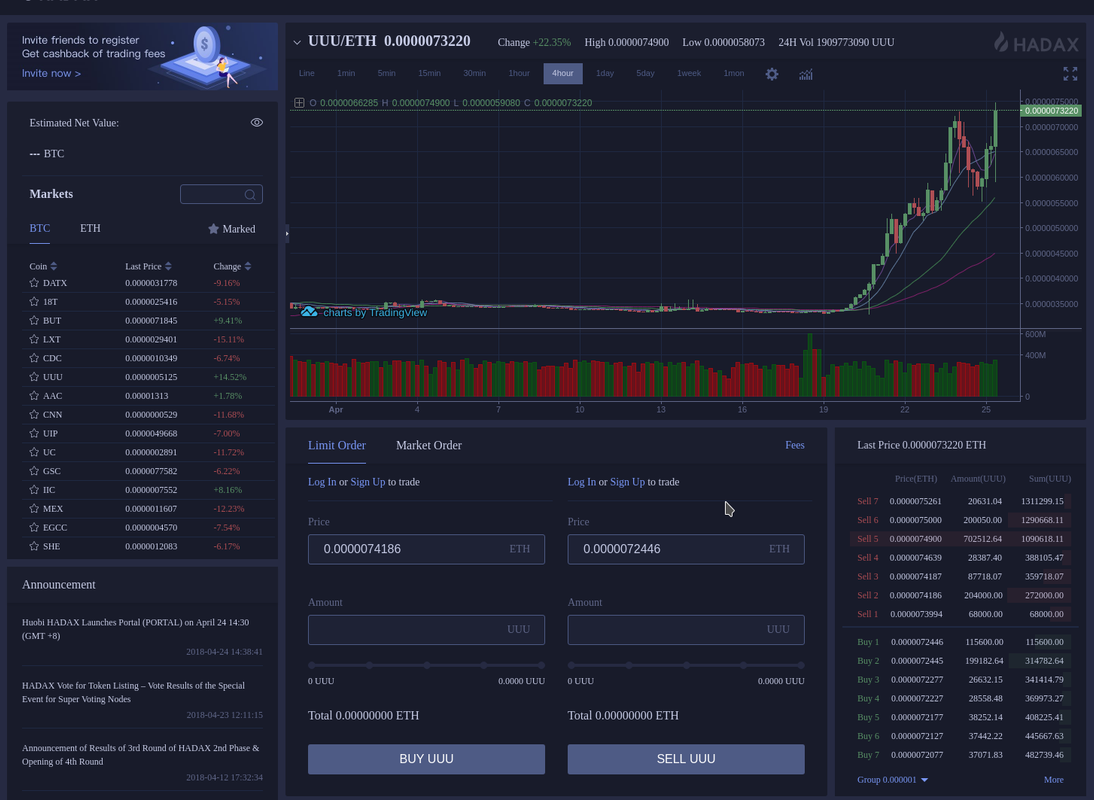The width and height of the screenshot is (1094, 800).
Task: Star the UUU coin
Action: [33, 377]
